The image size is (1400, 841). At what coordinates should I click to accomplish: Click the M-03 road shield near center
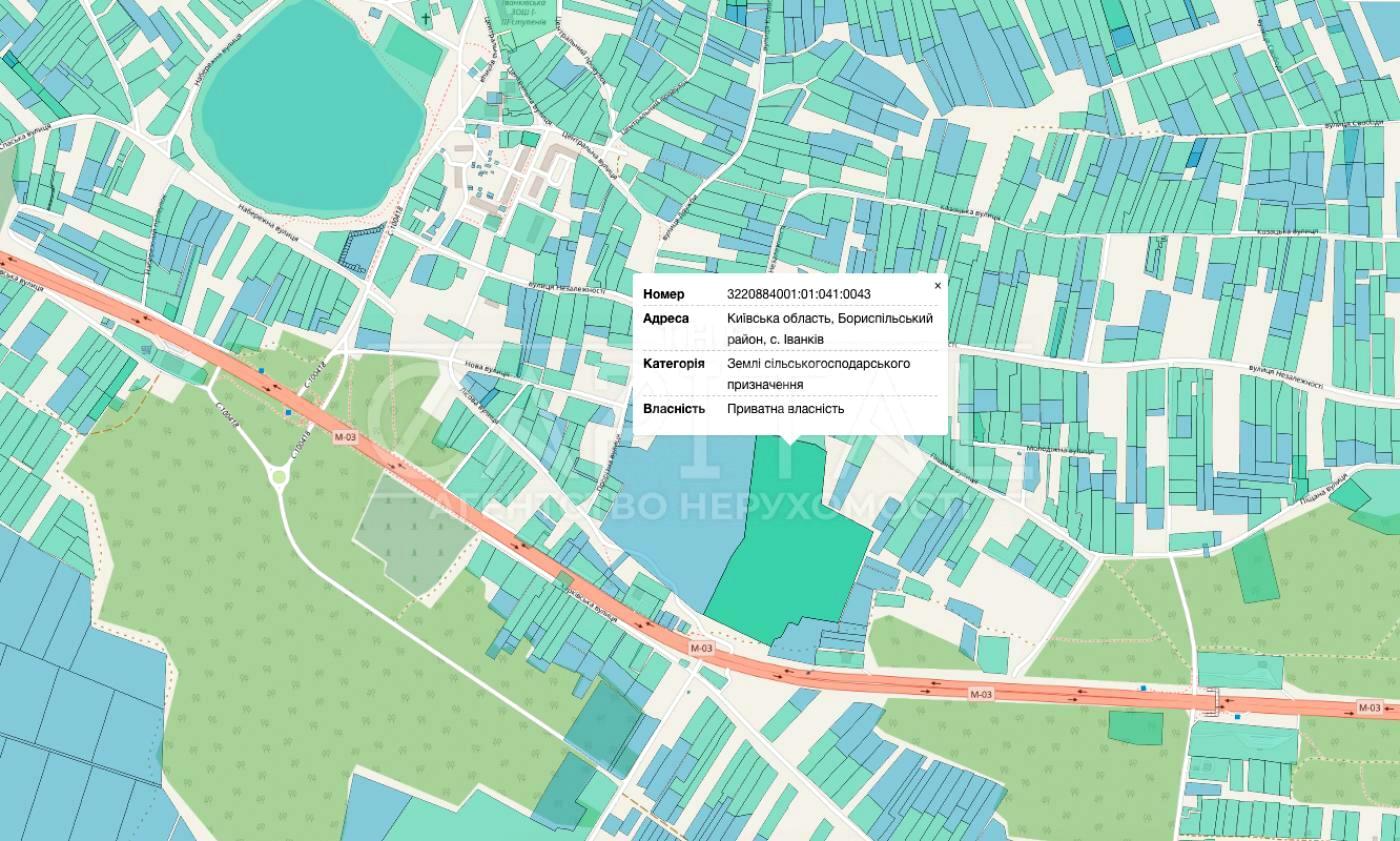[702, 648]
